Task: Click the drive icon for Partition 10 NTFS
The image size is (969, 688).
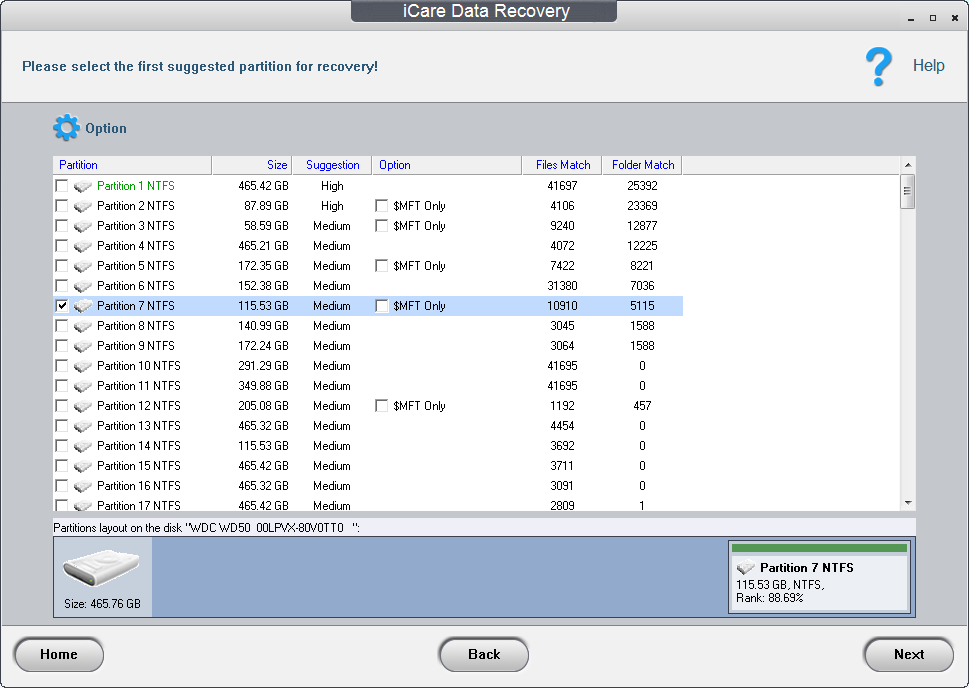Action: [x=83, y=366]
